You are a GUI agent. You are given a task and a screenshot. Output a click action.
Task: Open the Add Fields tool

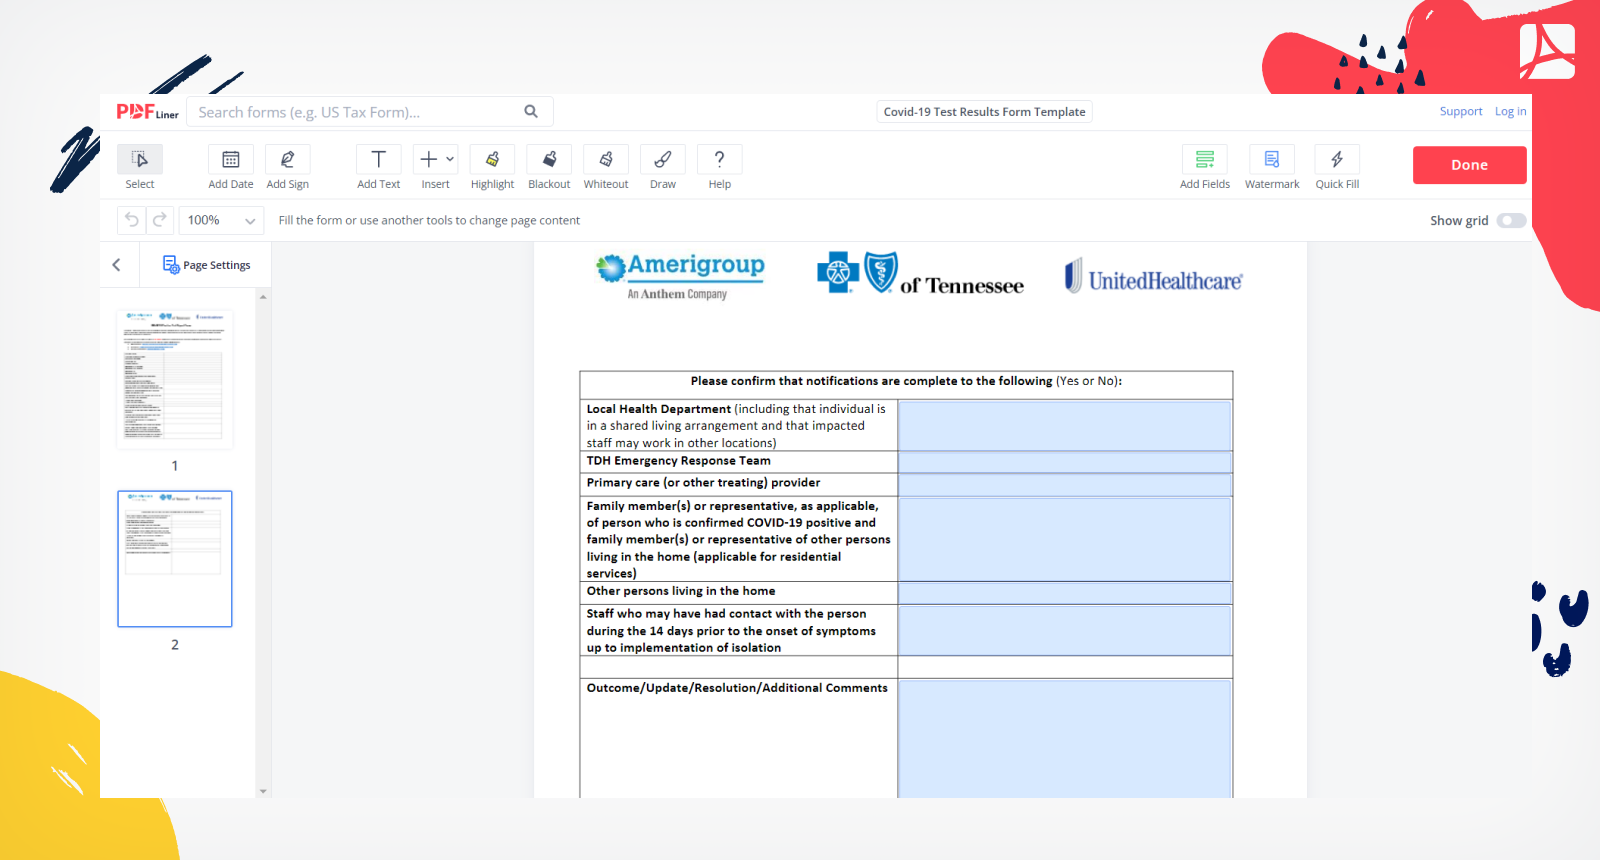[x=1205, y=167]
